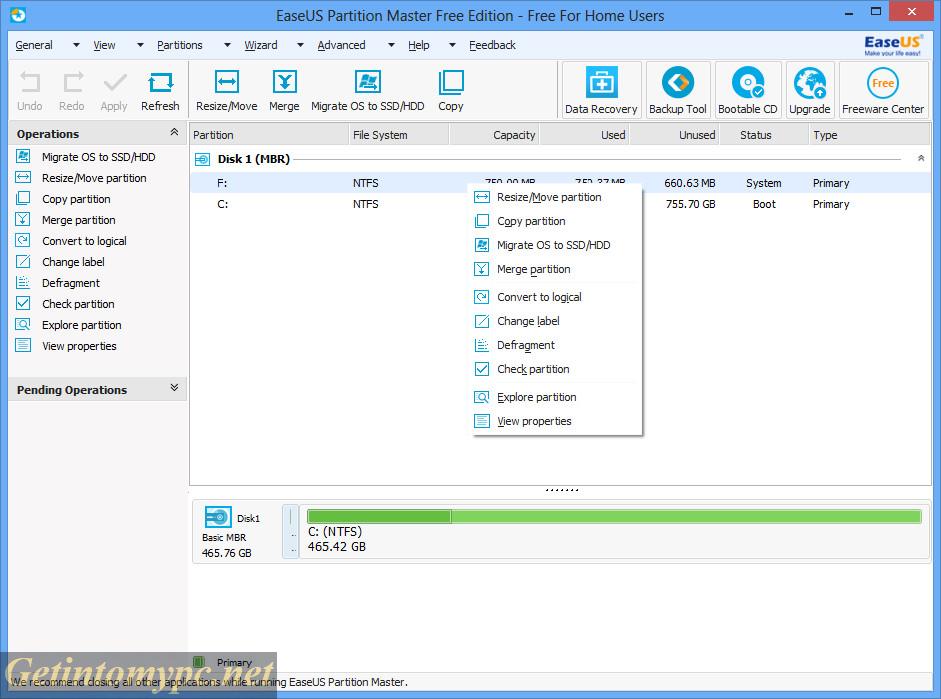Open the Feedback menu
Viewport: 941px width, 699px height.
492,45
